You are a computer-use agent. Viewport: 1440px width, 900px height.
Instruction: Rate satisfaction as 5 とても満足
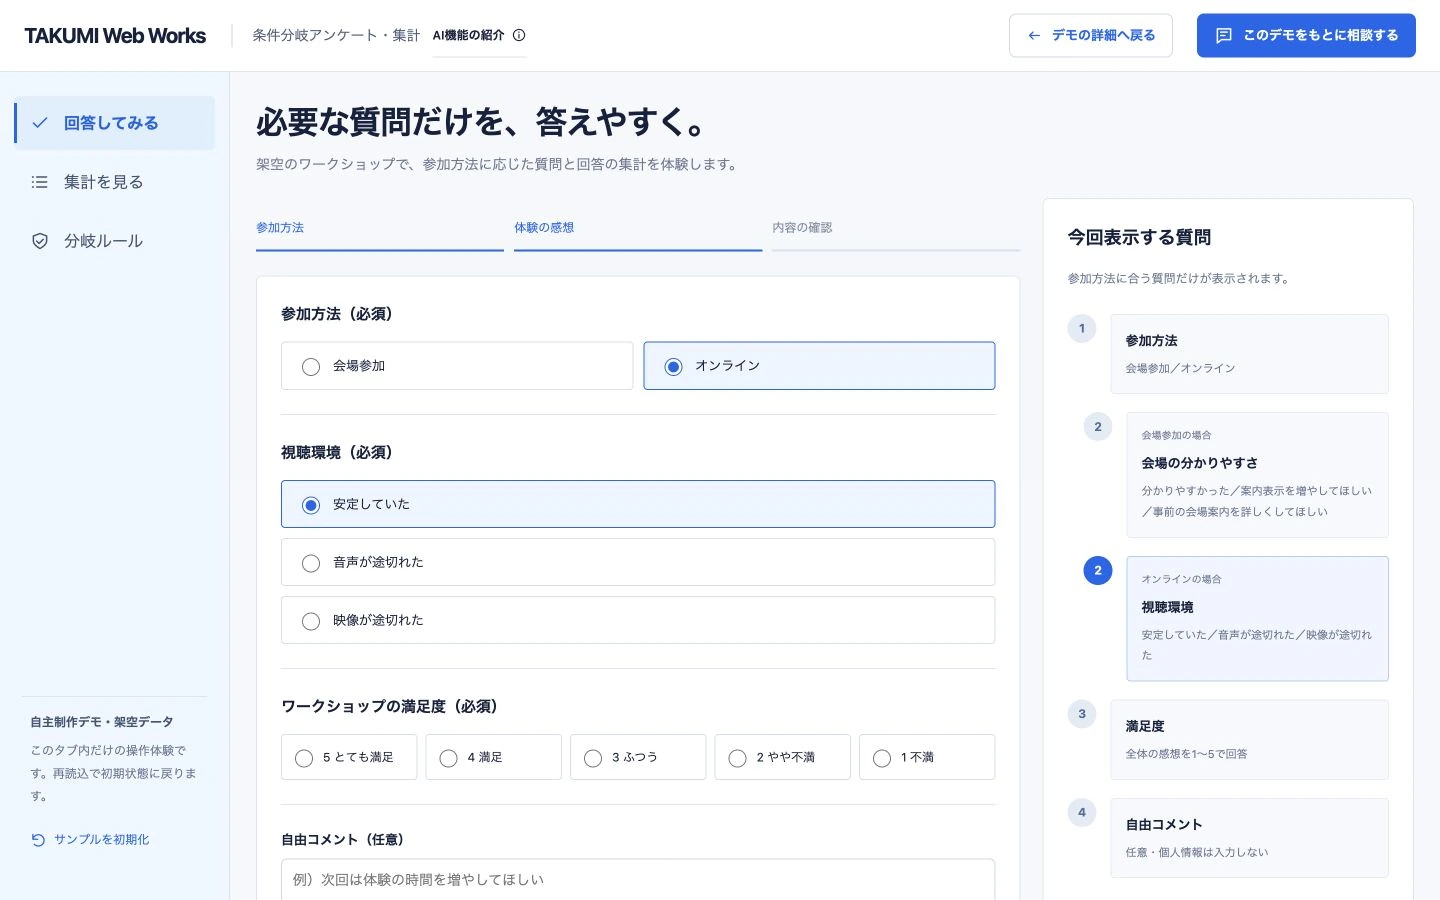click(349, 757)
